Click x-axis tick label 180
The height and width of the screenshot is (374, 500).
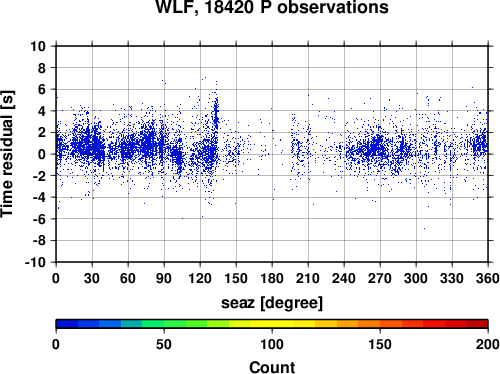[272, 278]
